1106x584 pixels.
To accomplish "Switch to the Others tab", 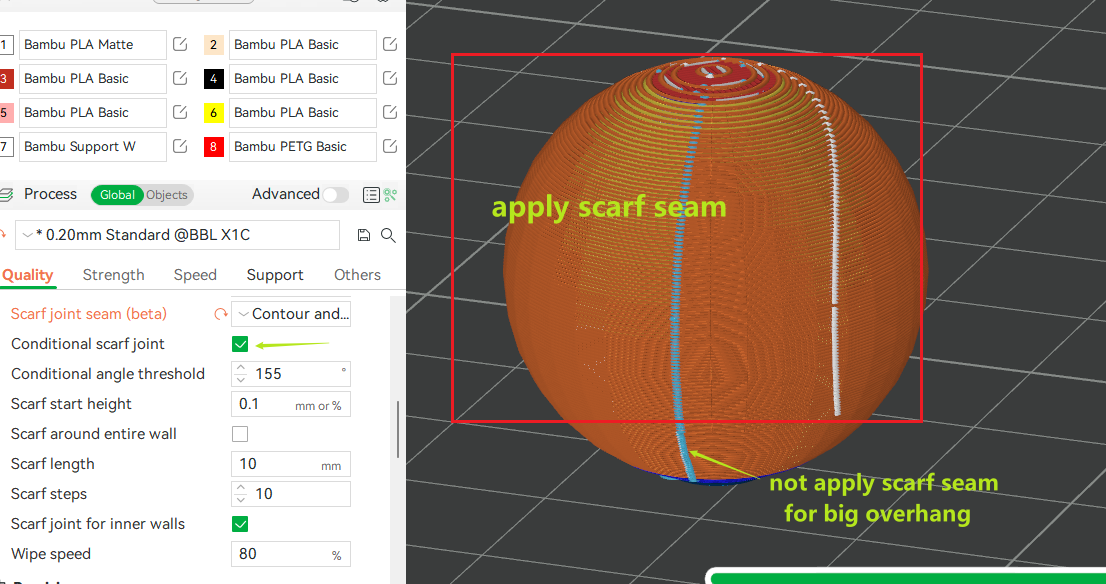I will (x=358, y=275).
